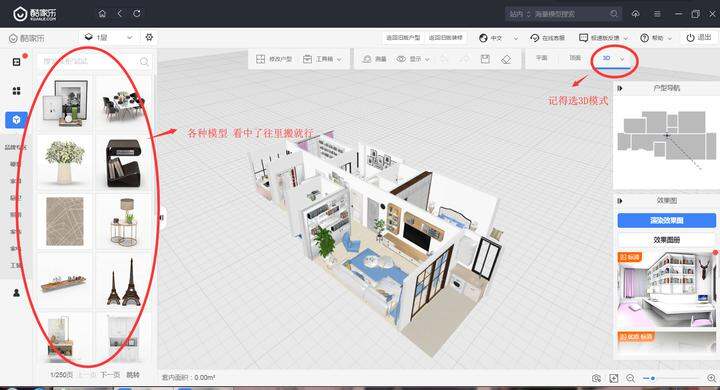The width and height of the screenshot is (720, 390).
Task: Open the 3D model library sidebar icon
Action: (x=16, y=120)
